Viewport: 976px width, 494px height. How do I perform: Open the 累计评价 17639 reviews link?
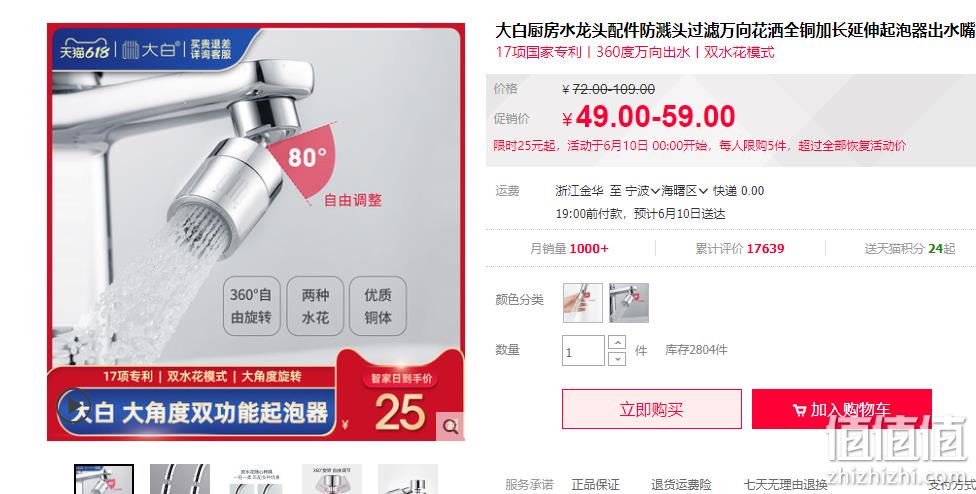click(x=739, y=249)
